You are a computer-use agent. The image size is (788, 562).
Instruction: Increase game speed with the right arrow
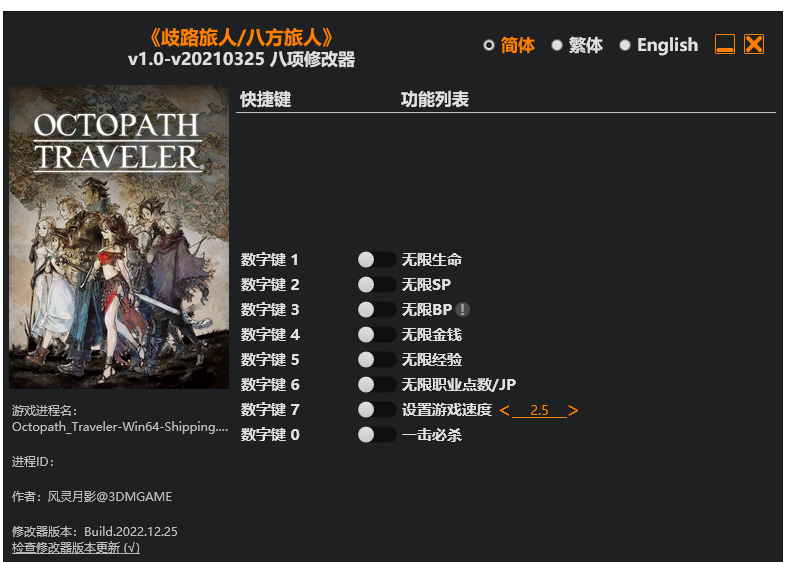coord(573,411)
